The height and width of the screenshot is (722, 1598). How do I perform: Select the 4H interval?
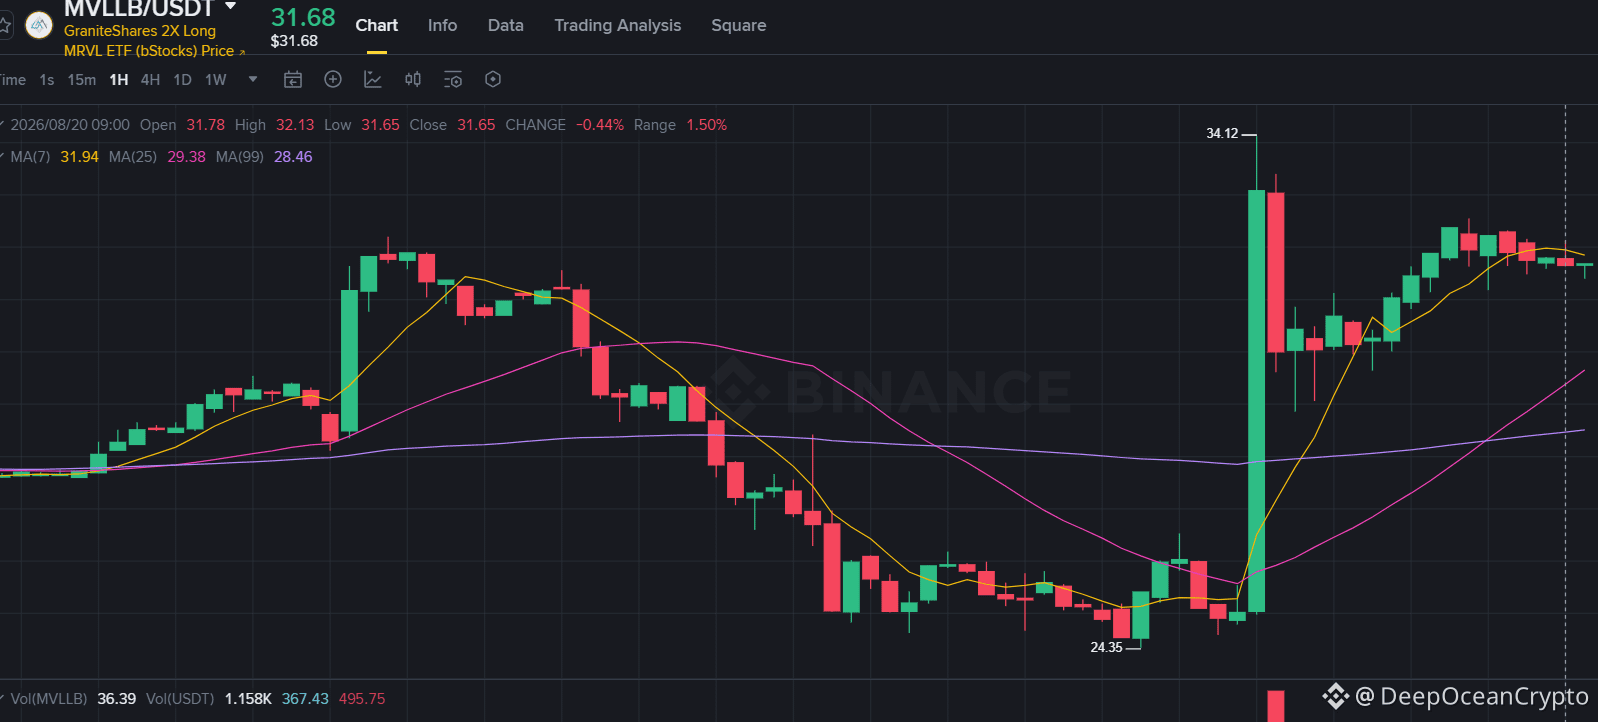pyautogui.click(x=150, y=80)
